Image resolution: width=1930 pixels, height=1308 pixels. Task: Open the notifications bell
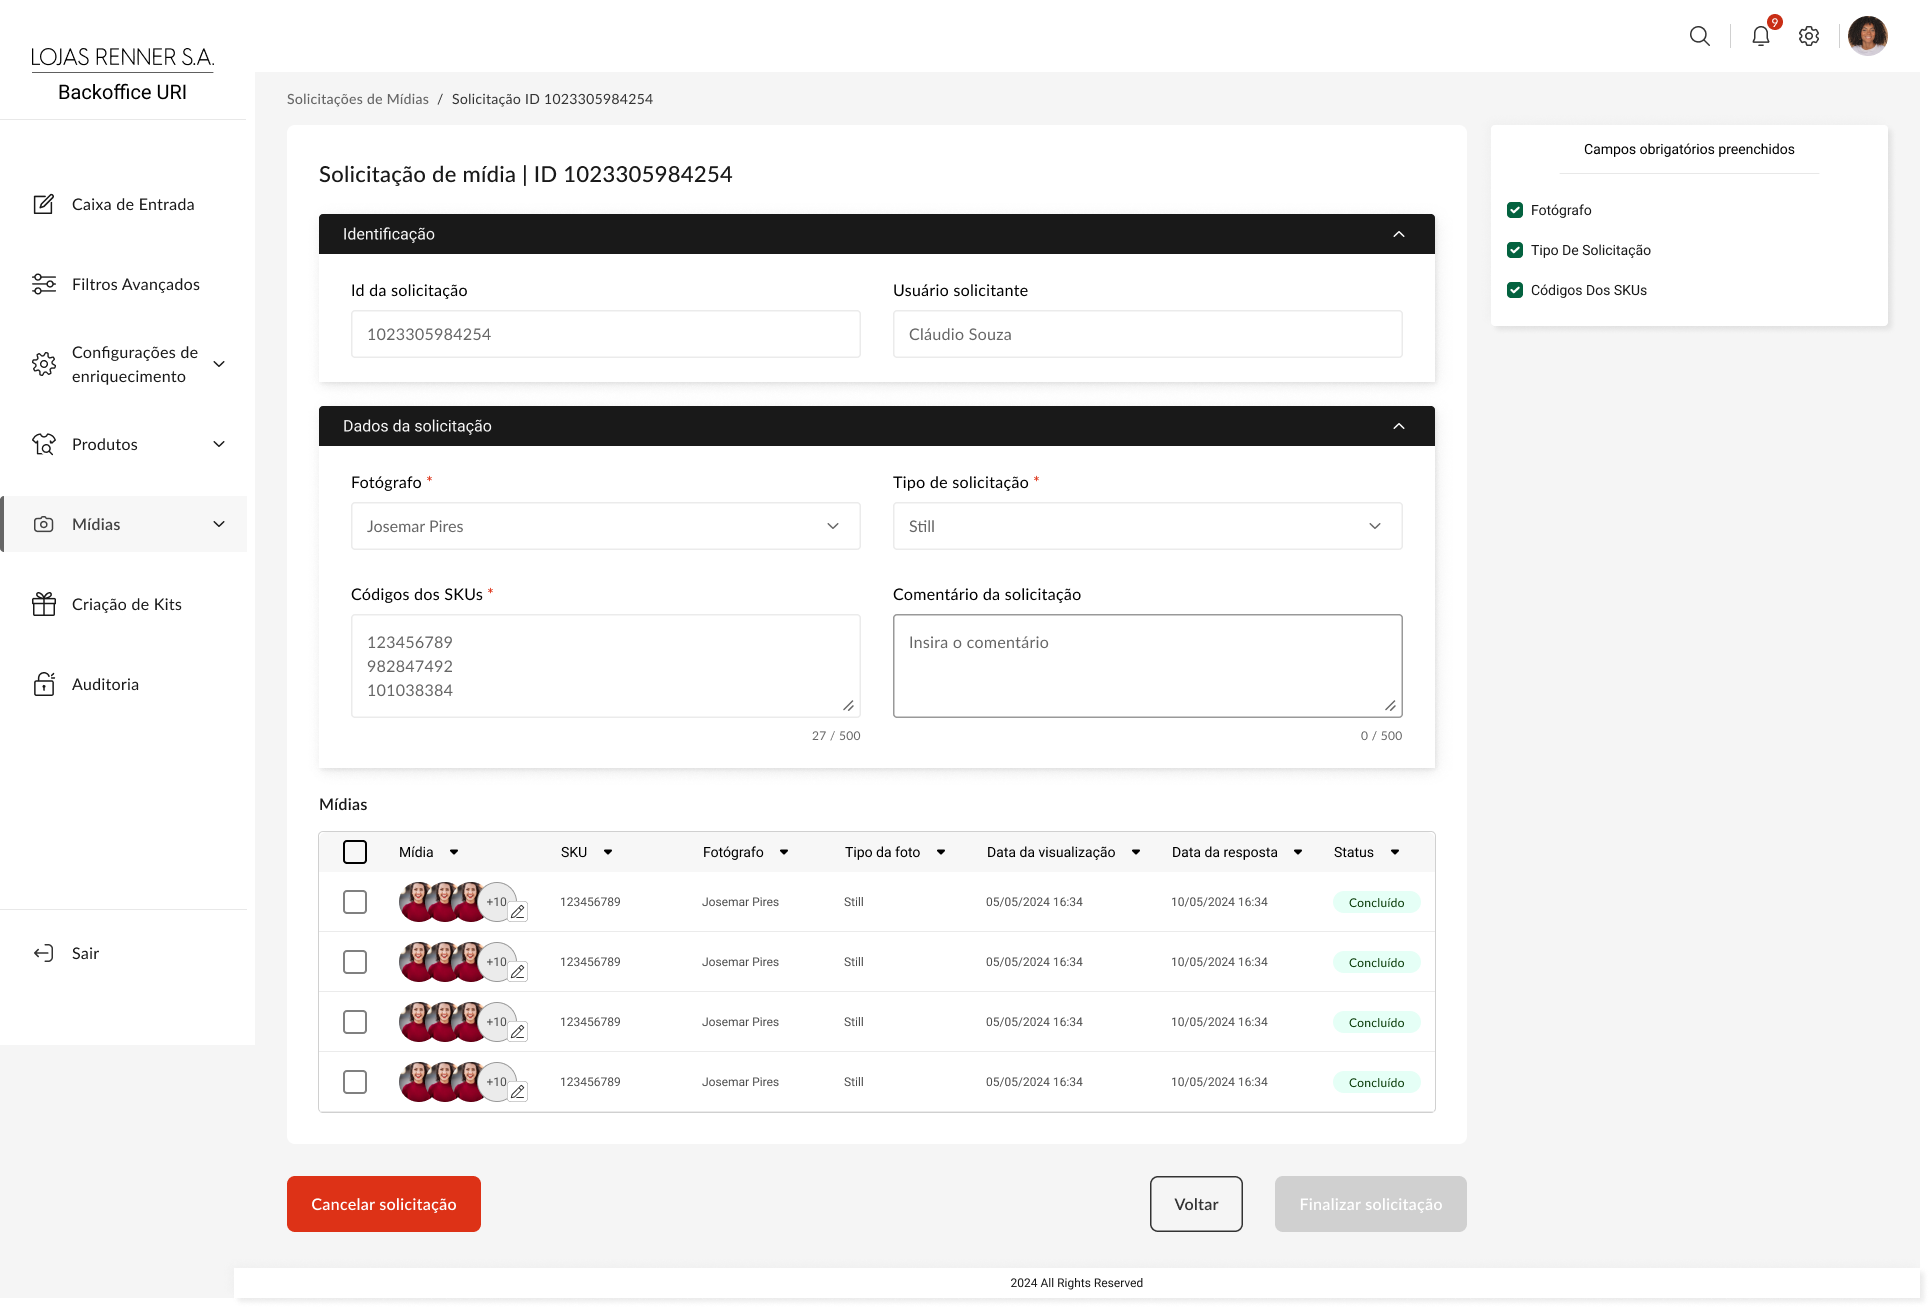(x=1760, y=36)
